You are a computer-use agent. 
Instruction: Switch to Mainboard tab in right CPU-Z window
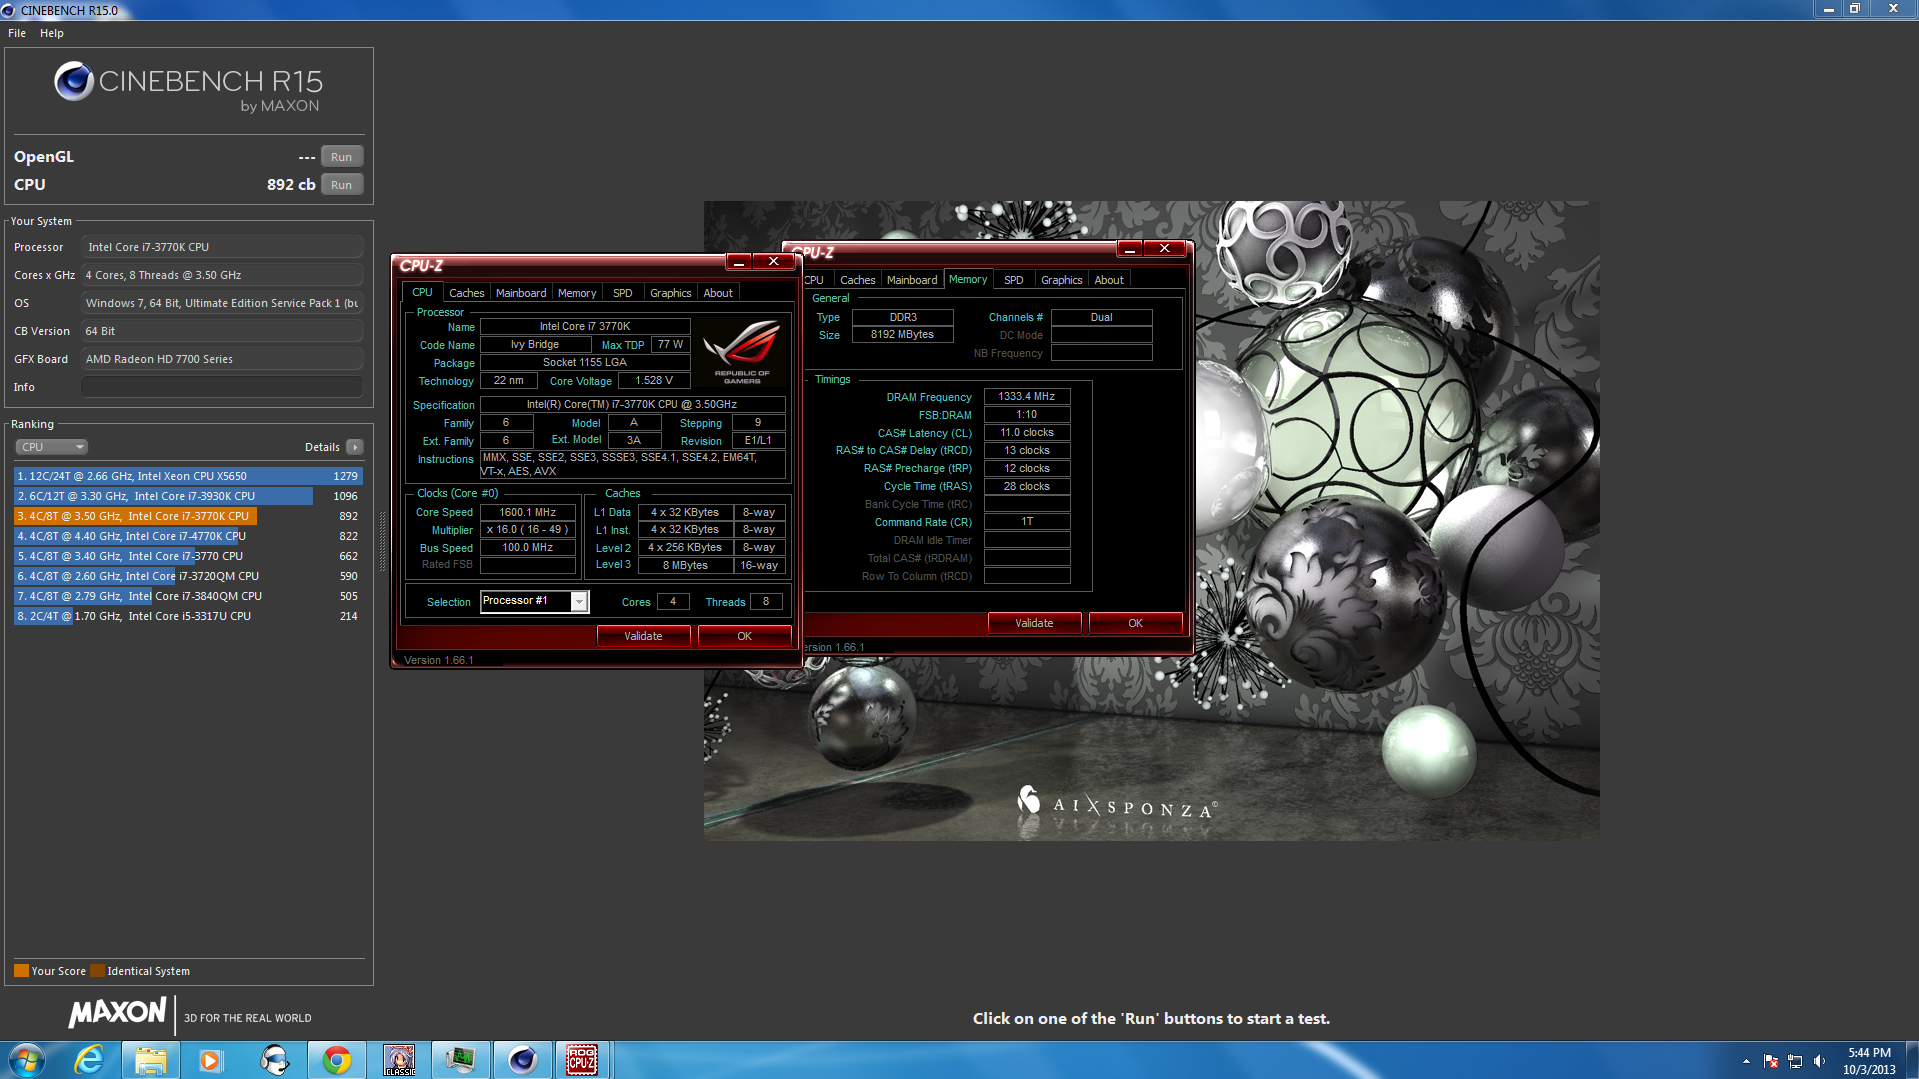912,280
